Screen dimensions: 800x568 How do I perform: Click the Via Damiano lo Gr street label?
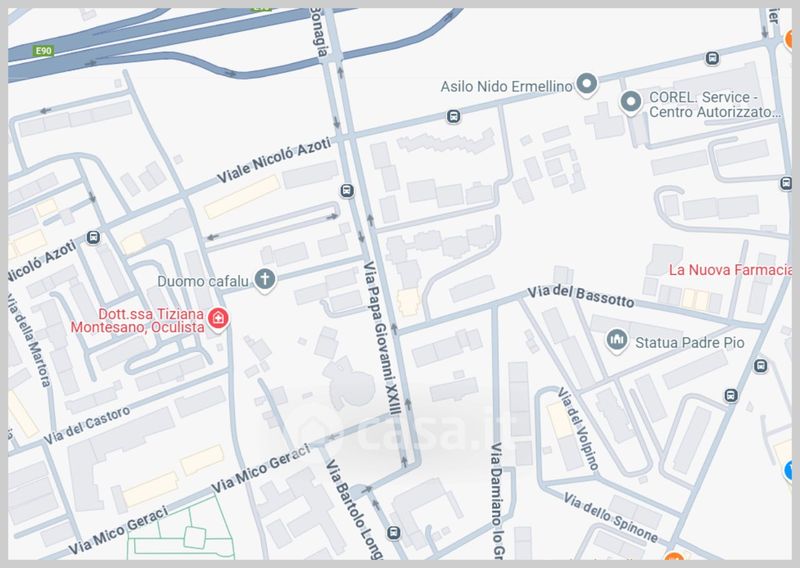pyautogui.click(x=497, y=501)
